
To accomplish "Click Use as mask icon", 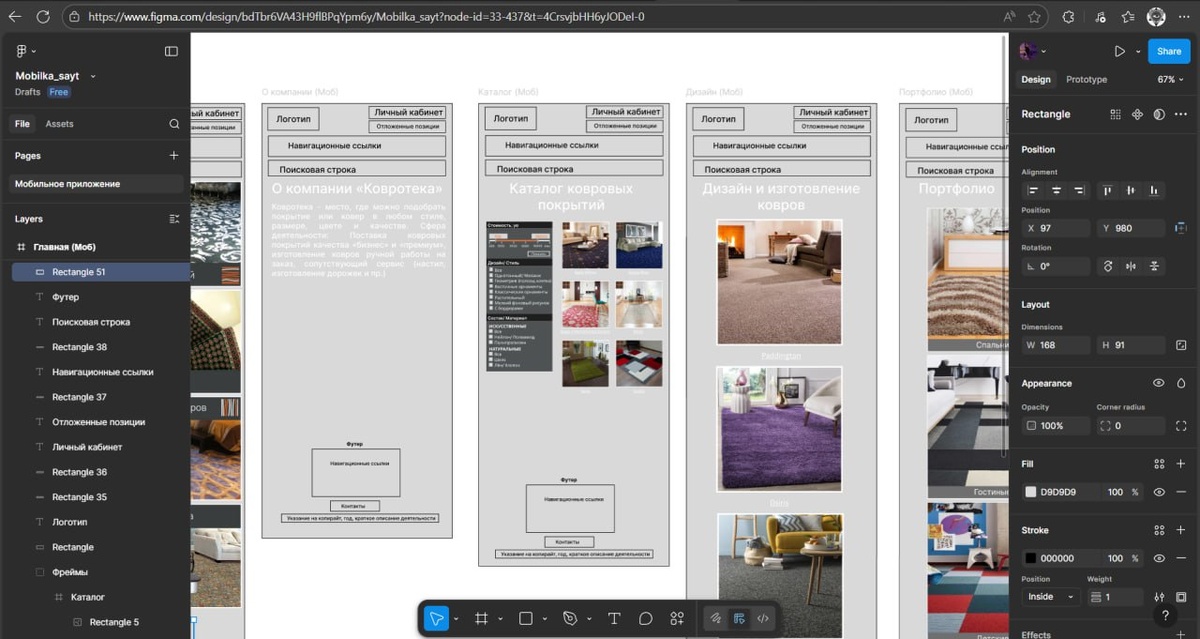I will click(x=1159, y=114).
